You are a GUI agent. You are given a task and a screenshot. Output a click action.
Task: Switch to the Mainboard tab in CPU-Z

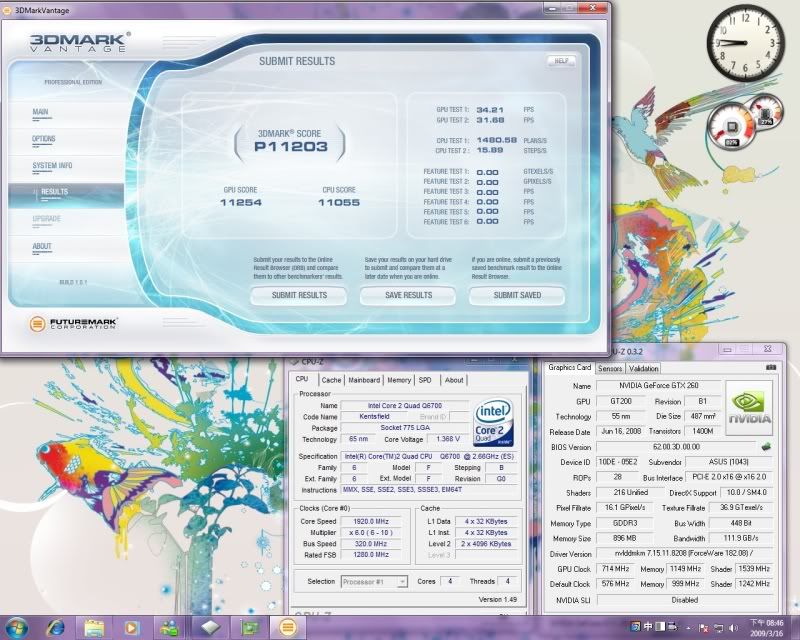tap(364, 380)
